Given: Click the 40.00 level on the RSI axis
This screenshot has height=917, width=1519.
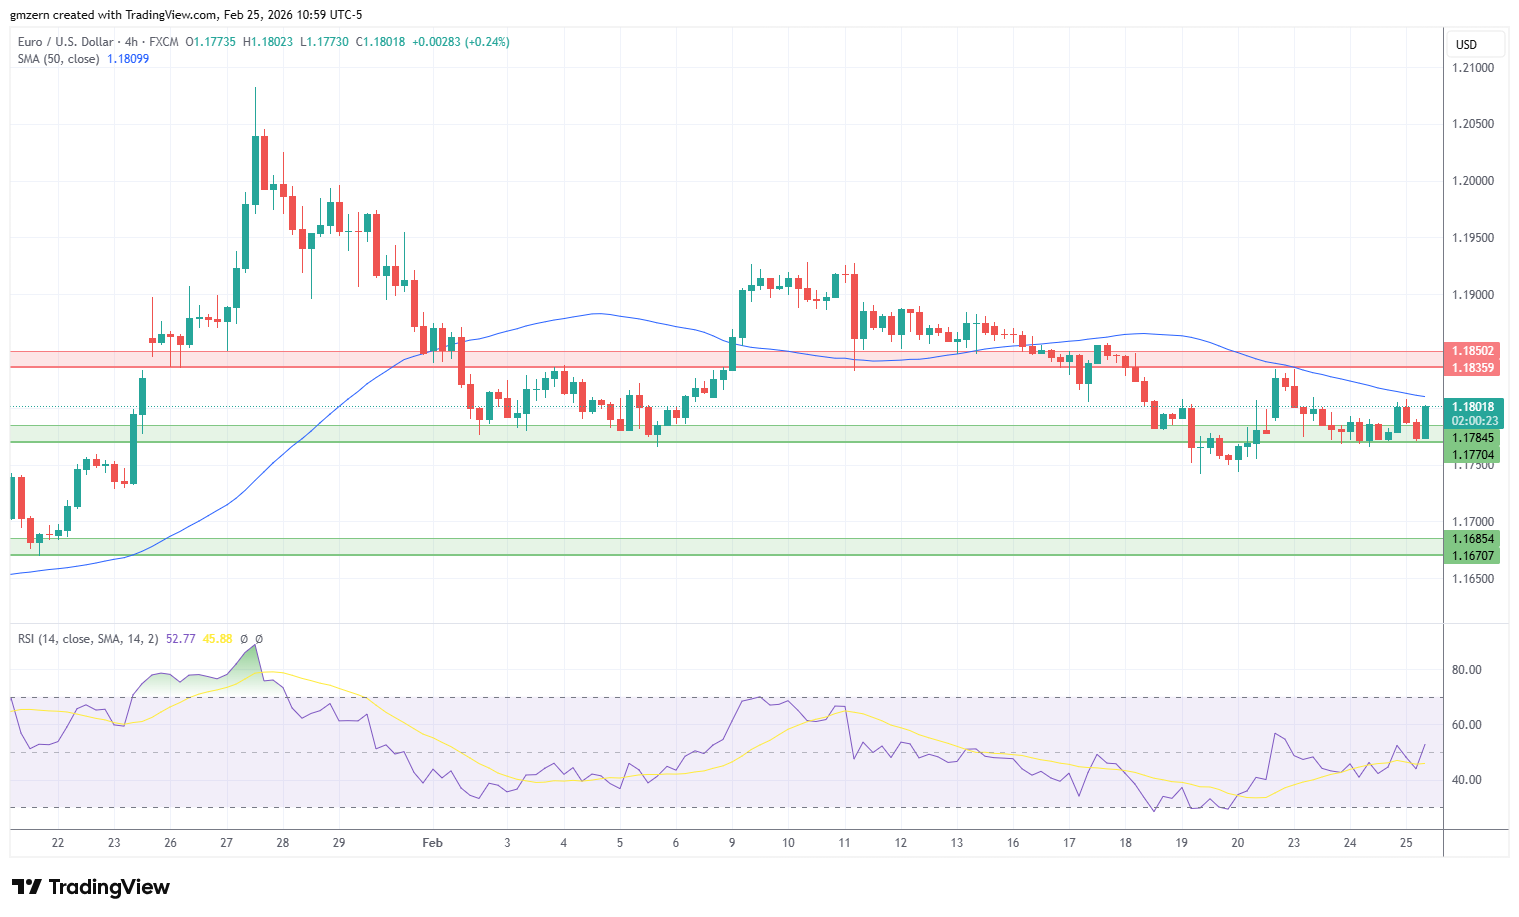Looking at the screenshot, I should click(1467, 780).
